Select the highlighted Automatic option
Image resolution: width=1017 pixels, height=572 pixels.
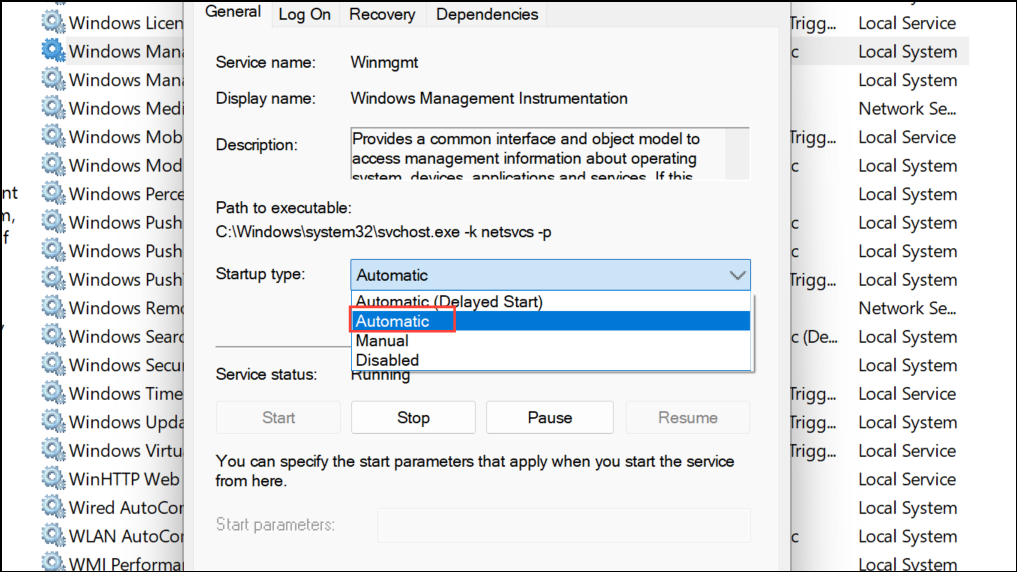pos(551,321)
